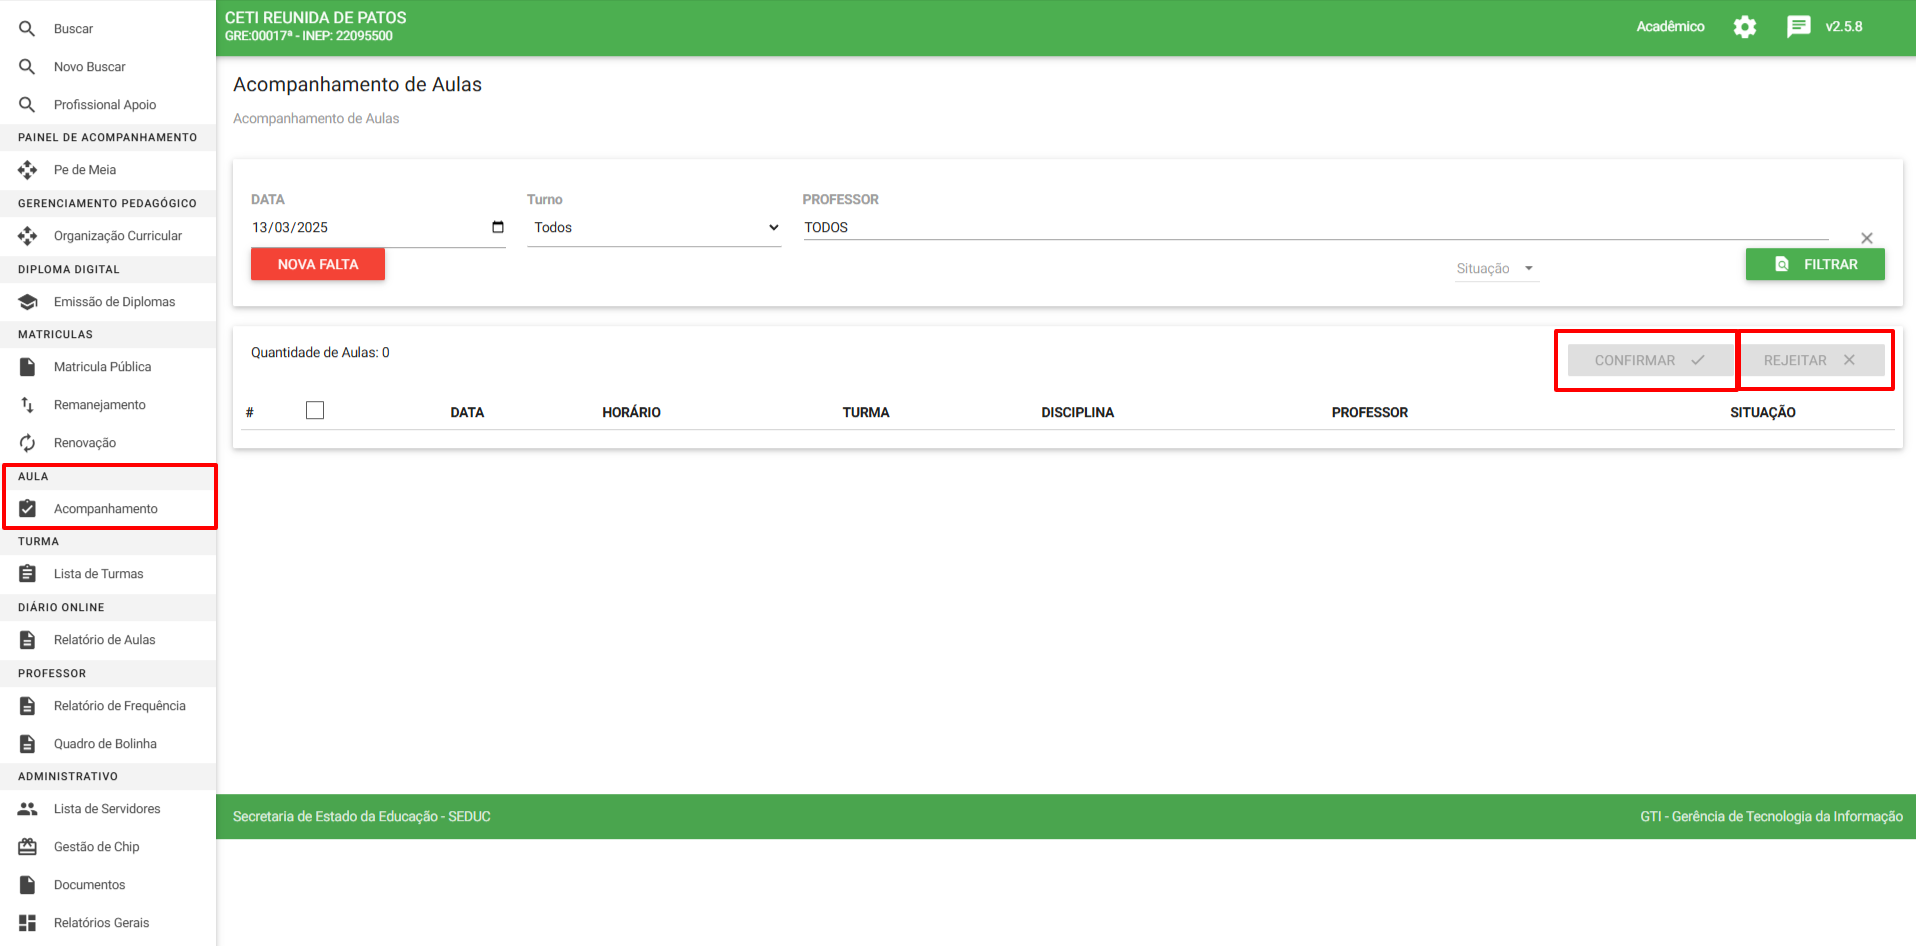Image resolution: width=1916 pixels, height=946 pixels.
Task: Click the Renovação refresh icon
Action: tap(28, 443)
